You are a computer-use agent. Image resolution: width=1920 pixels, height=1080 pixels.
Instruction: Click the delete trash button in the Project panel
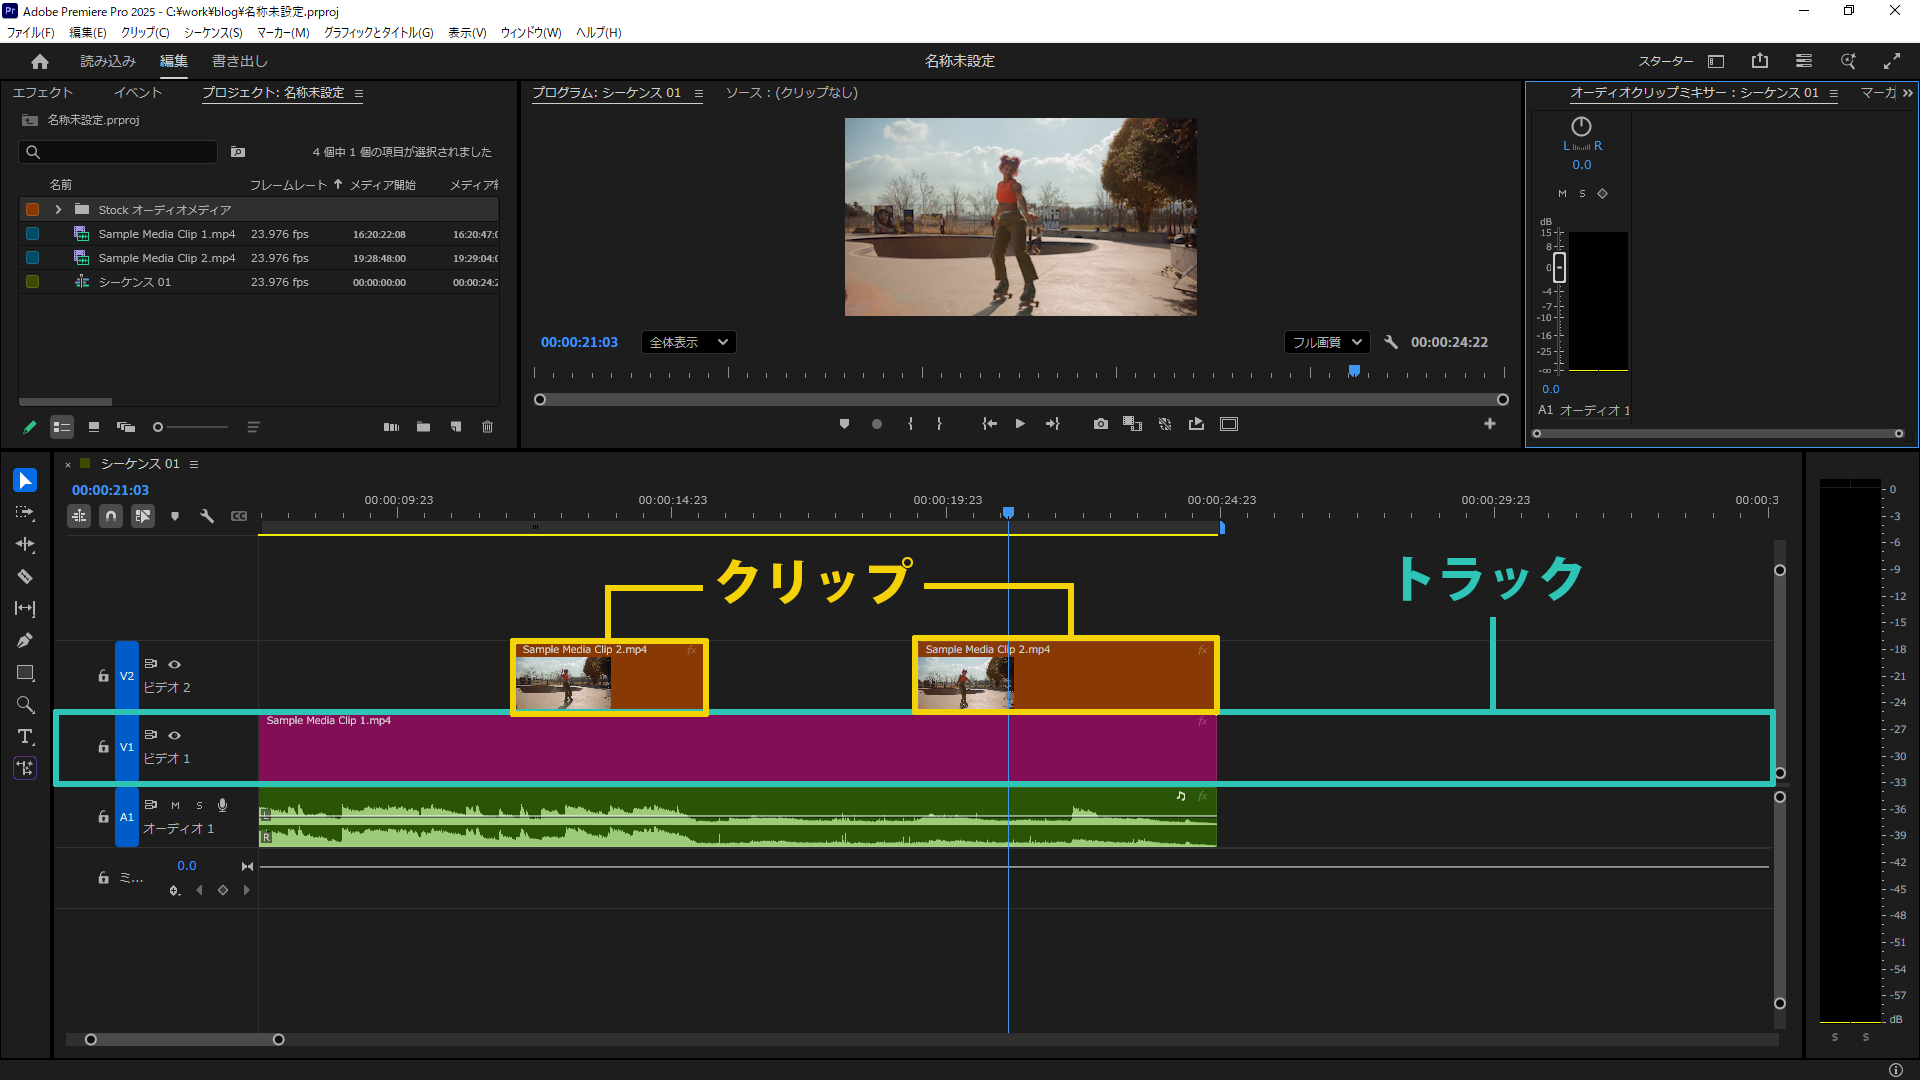[x=488, y=427]
